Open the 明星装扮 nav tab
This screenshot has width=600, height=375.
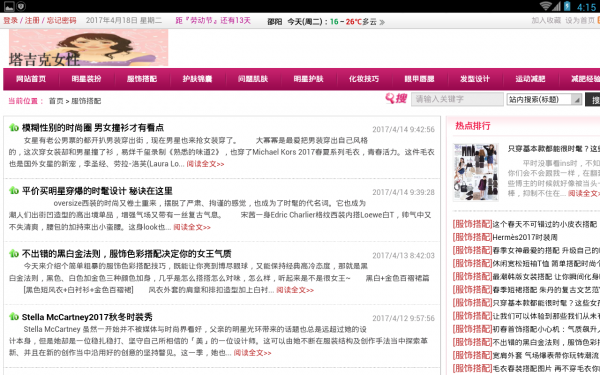(x=86, y=79)
